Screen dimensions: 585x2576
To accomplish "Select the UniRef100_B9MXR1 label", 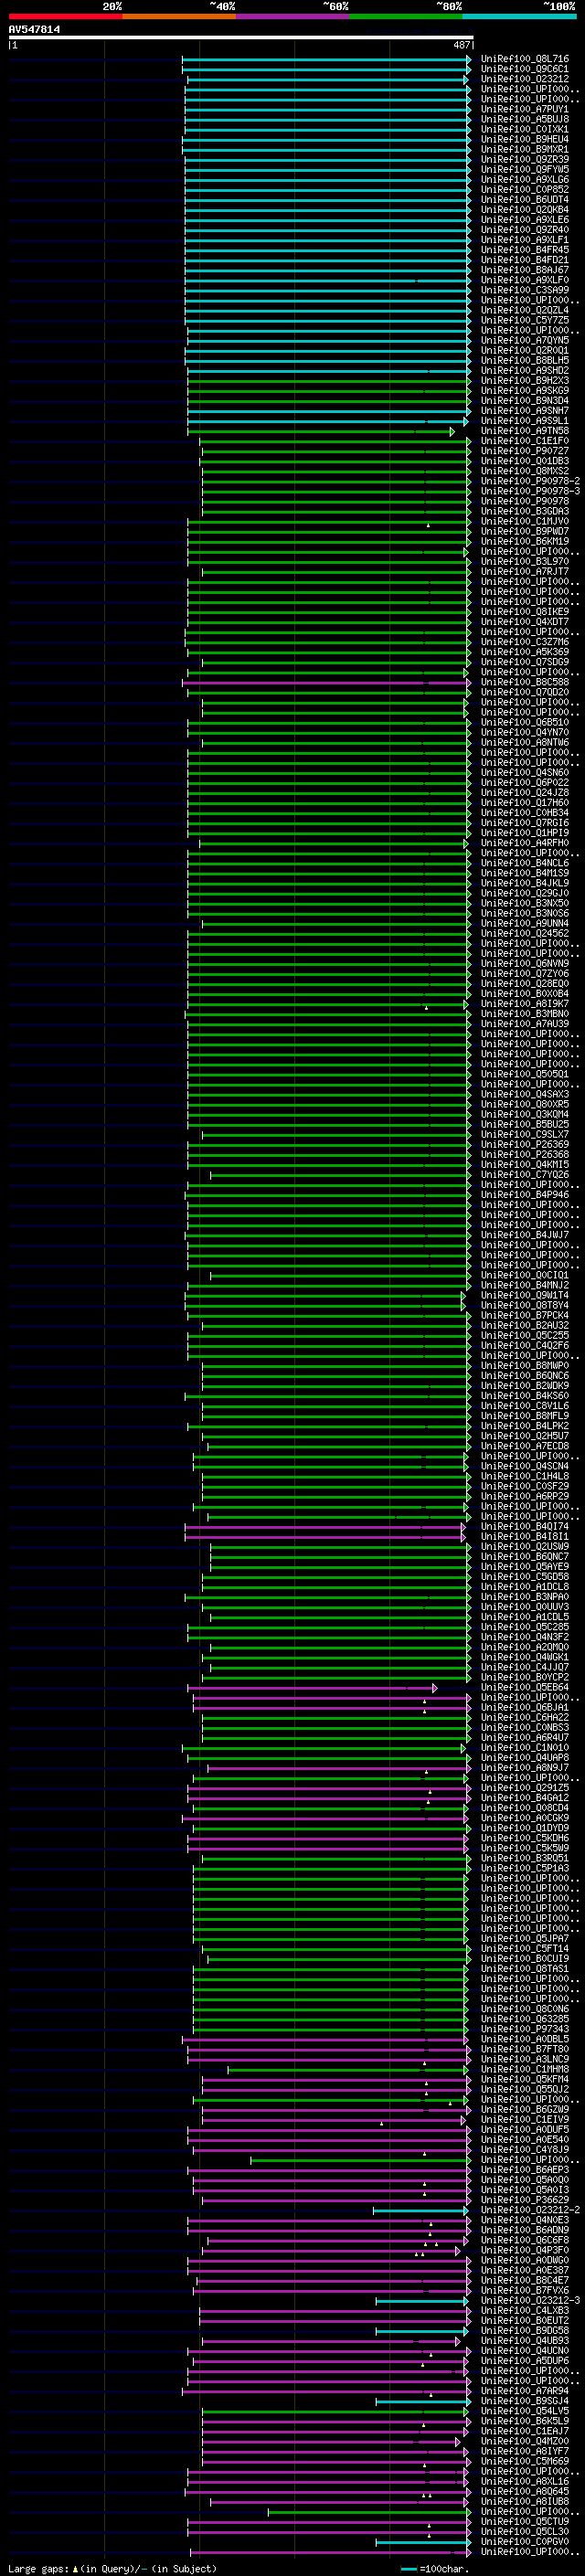I will pyautogui.click(x=524, y=149).
